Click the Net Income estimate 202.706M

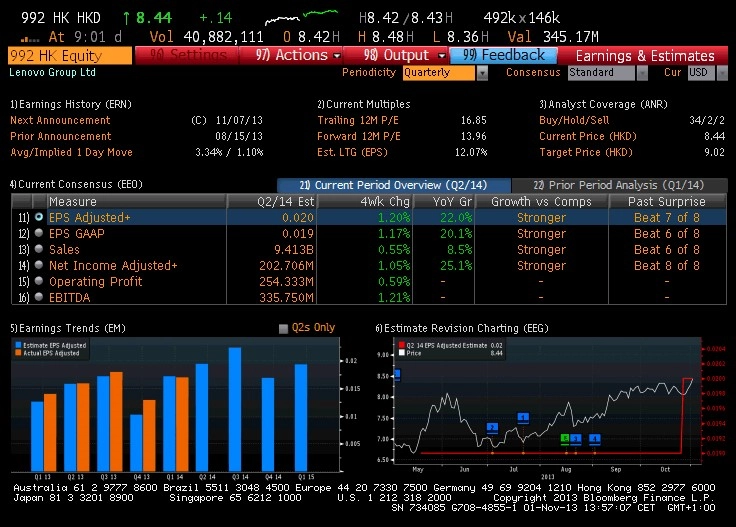(x=286, y=265)
